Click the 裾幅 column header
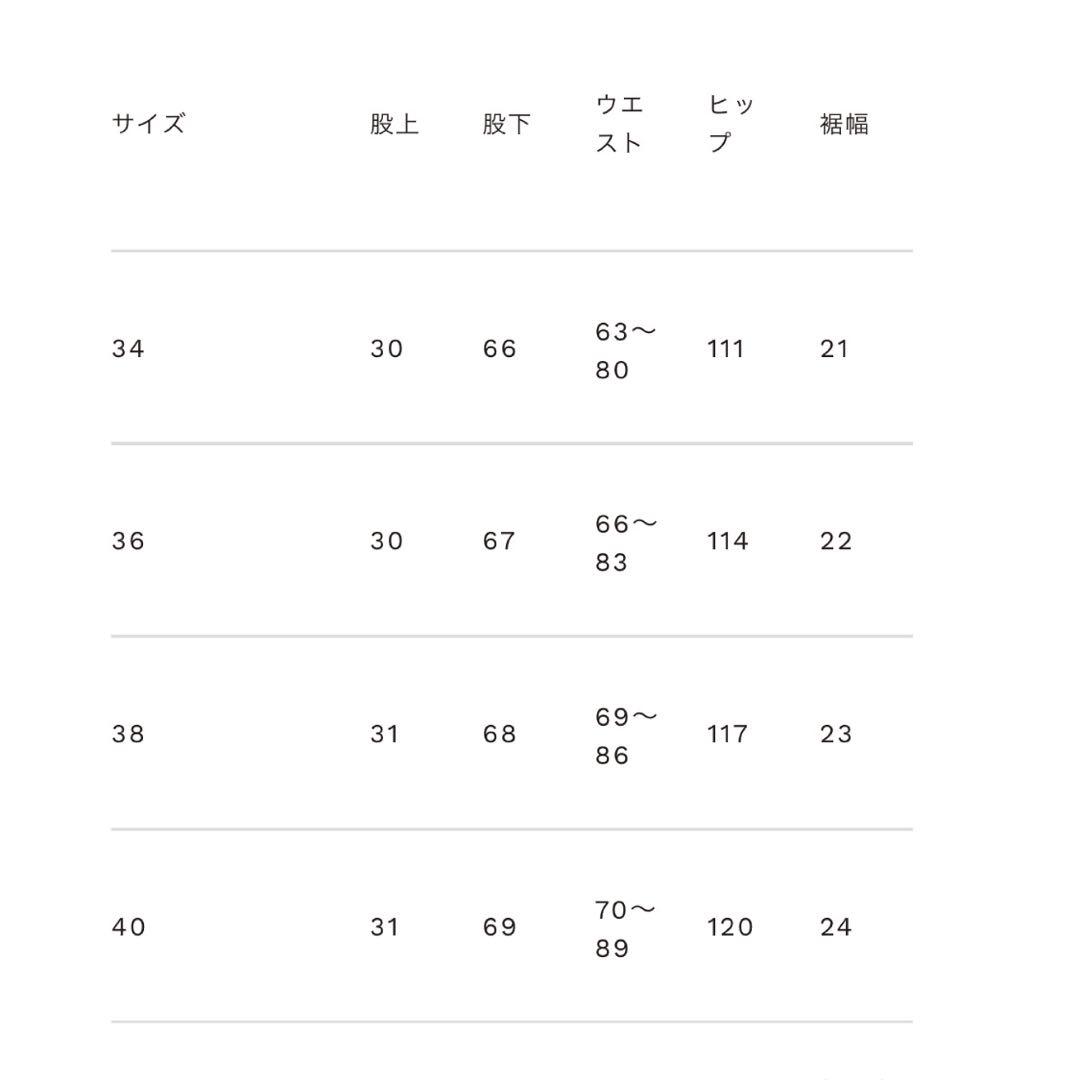The image size is (1080, 1080). pos(844,124)
